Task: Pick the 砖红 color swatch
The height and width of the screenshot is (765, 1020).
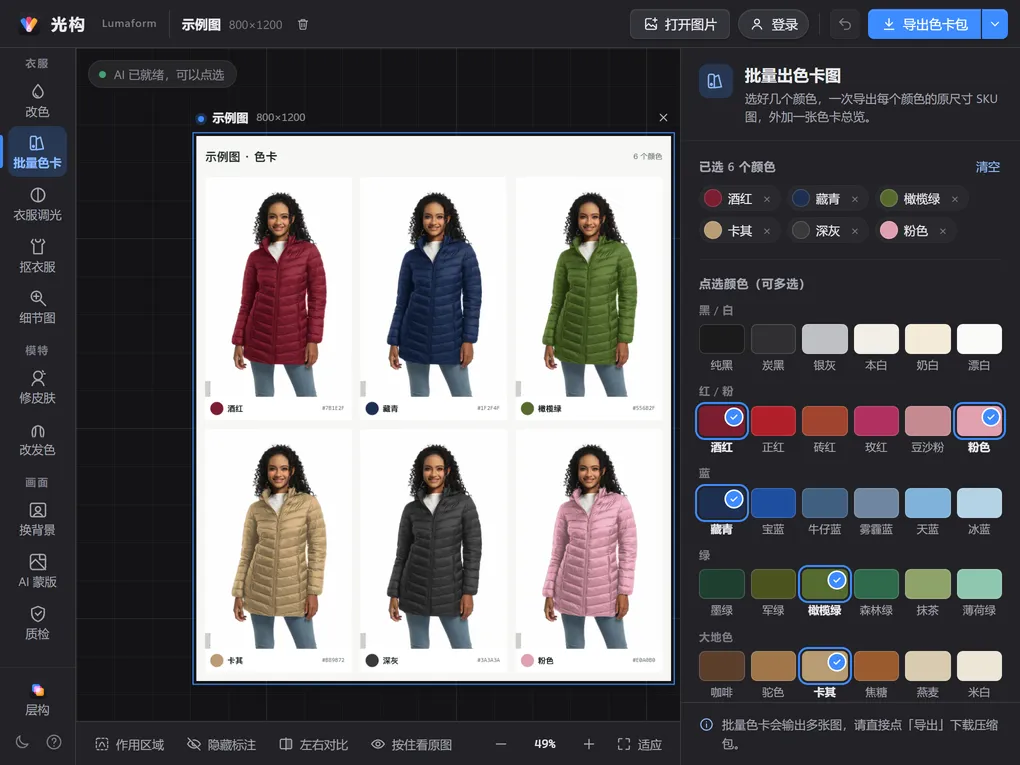Action: (x=824, y=421)
